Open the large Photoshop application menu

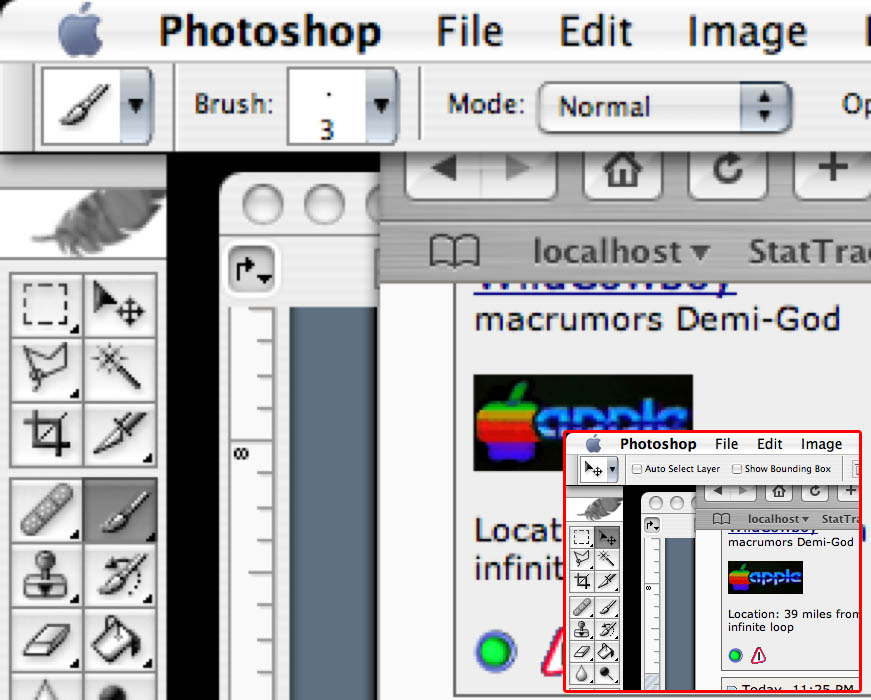[x=270, y=32]
